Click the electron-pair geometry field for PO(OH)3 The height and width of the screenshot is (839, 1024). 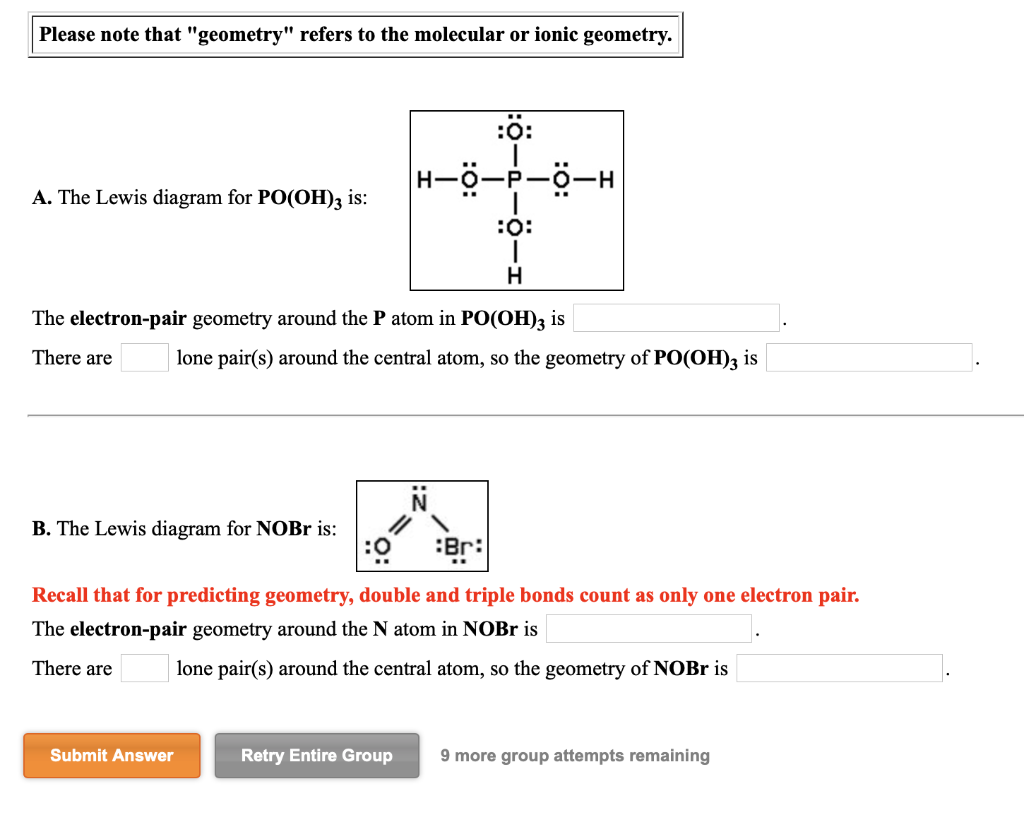point(676,317)
